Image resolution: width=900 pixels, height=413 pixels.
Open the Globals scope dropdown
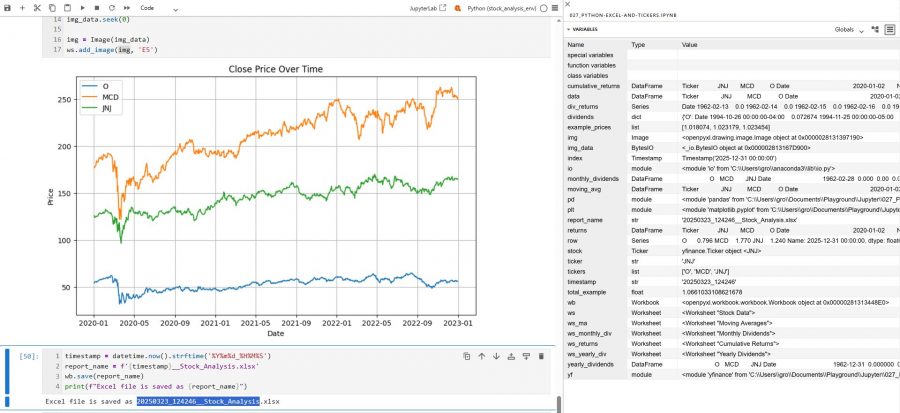[849, 29]
